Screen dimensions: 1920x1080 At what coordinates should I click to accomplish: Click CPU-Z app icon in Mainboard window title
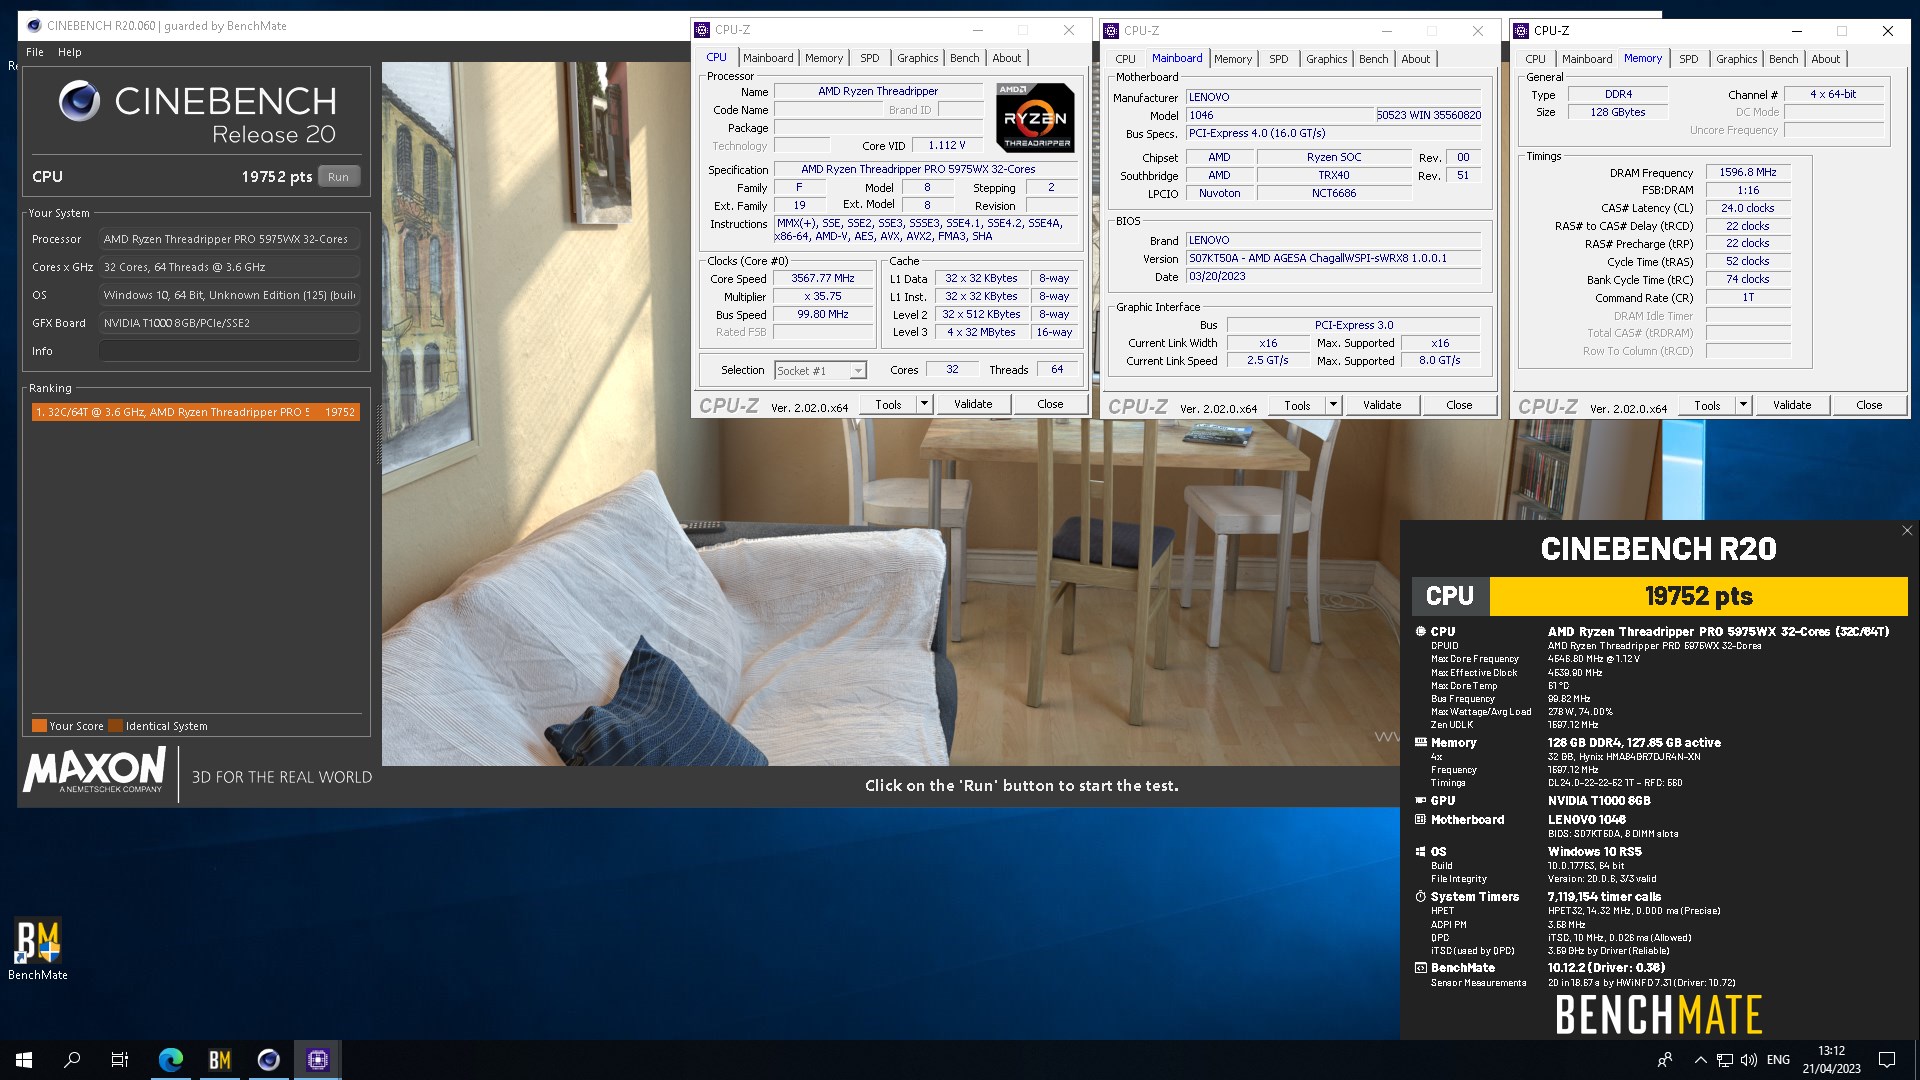pos(1111,31)
